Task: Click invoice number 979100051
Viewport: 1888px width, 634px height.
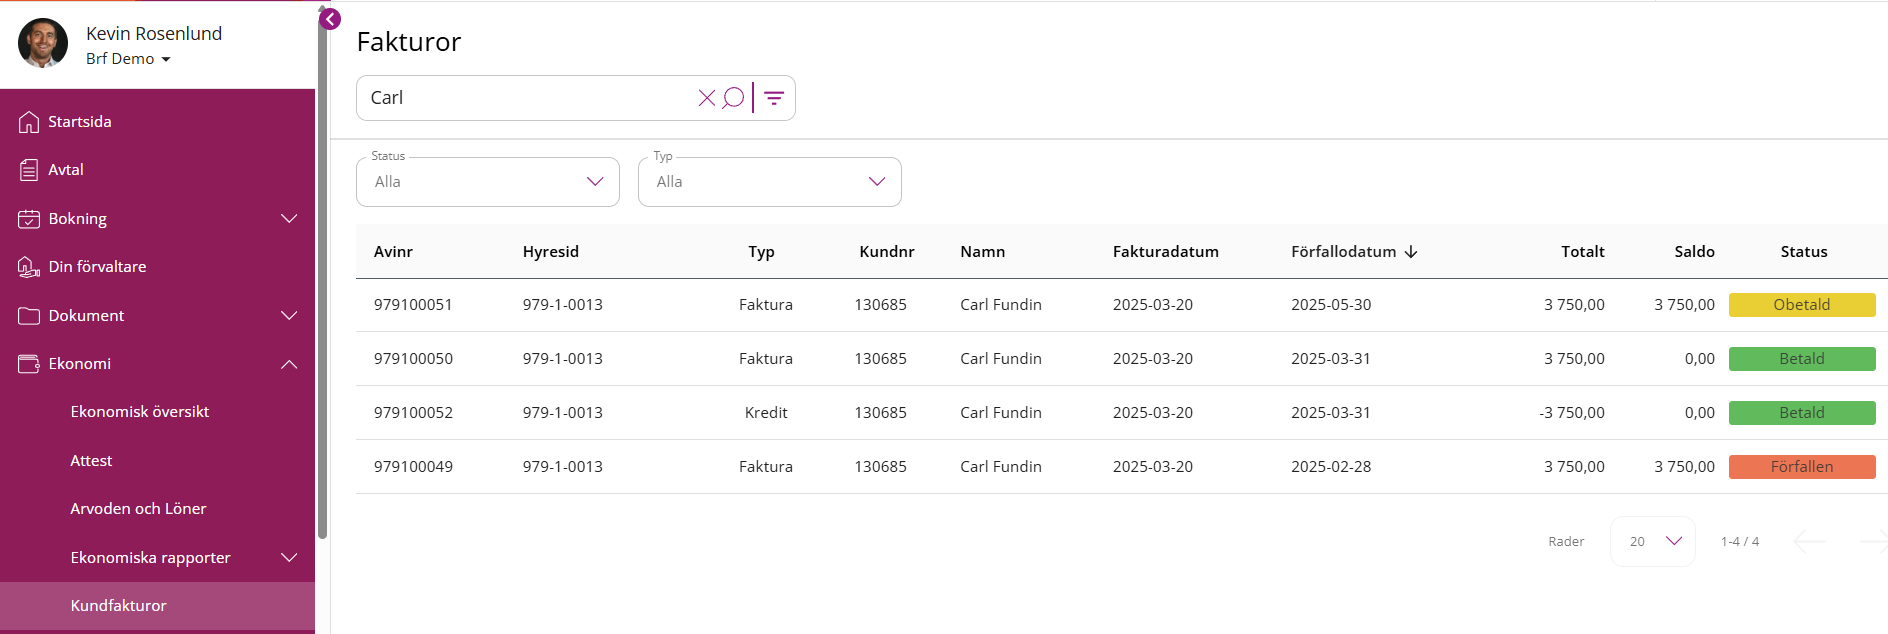Action: (x=413, y=305)
